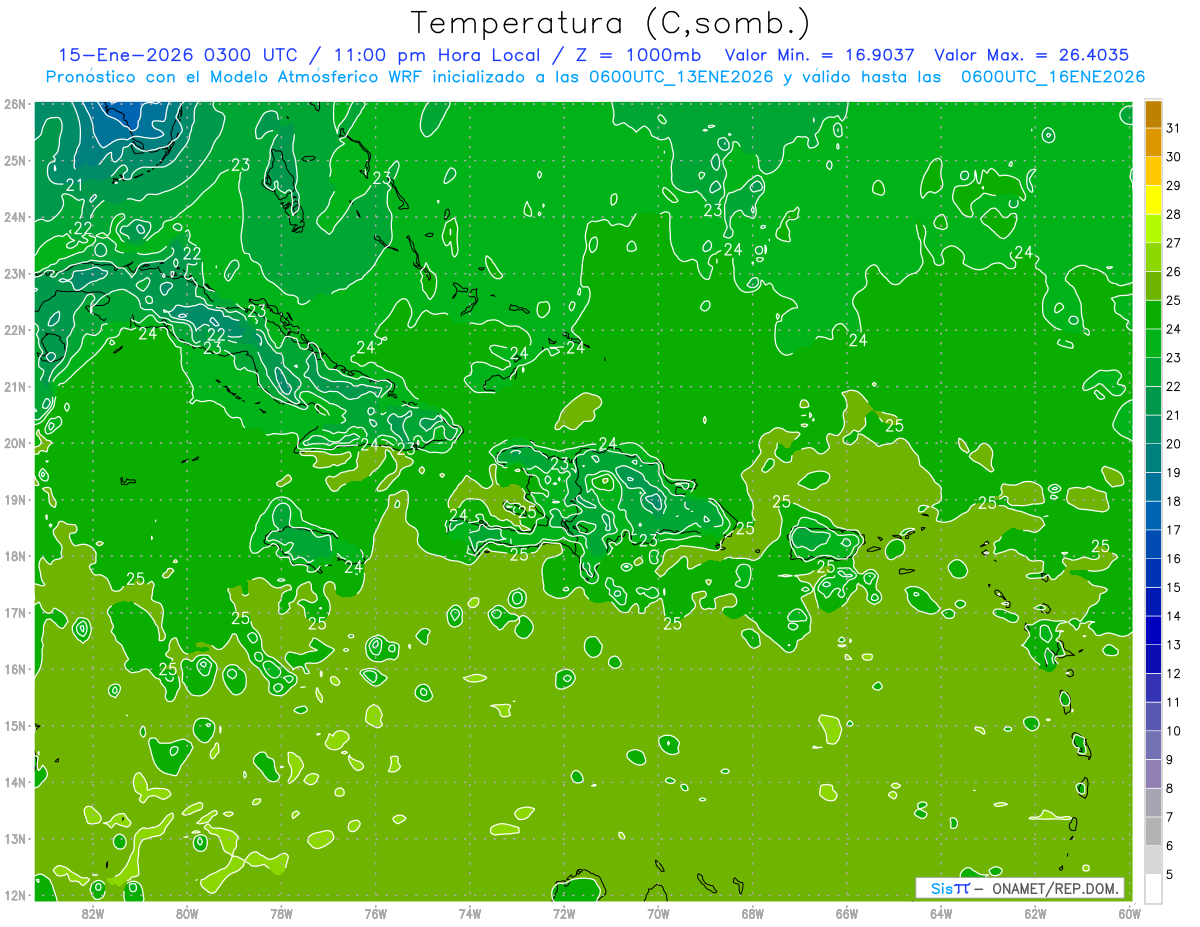Click the legend value 10
This screenshot has width=1200, height=927.
click(1173, 731)
